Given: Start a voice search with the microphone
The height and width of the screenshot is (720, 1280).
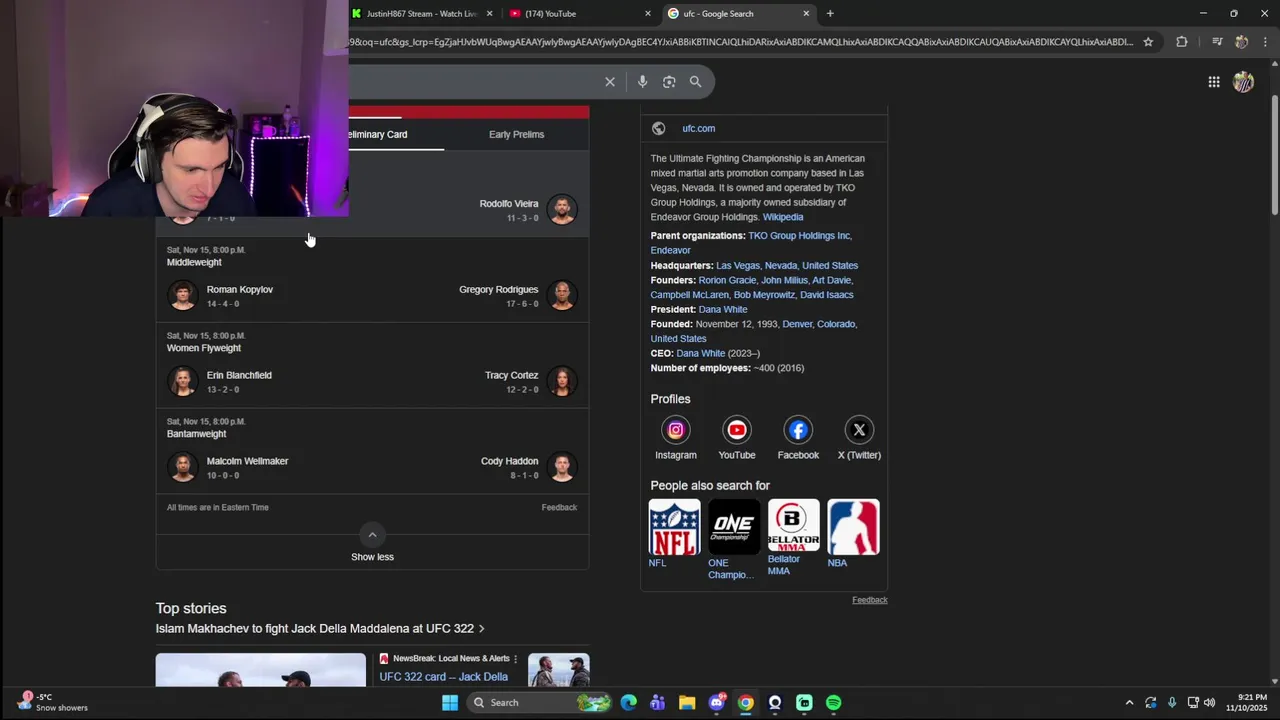Looking at the screenshot, I should pos(642,82).
